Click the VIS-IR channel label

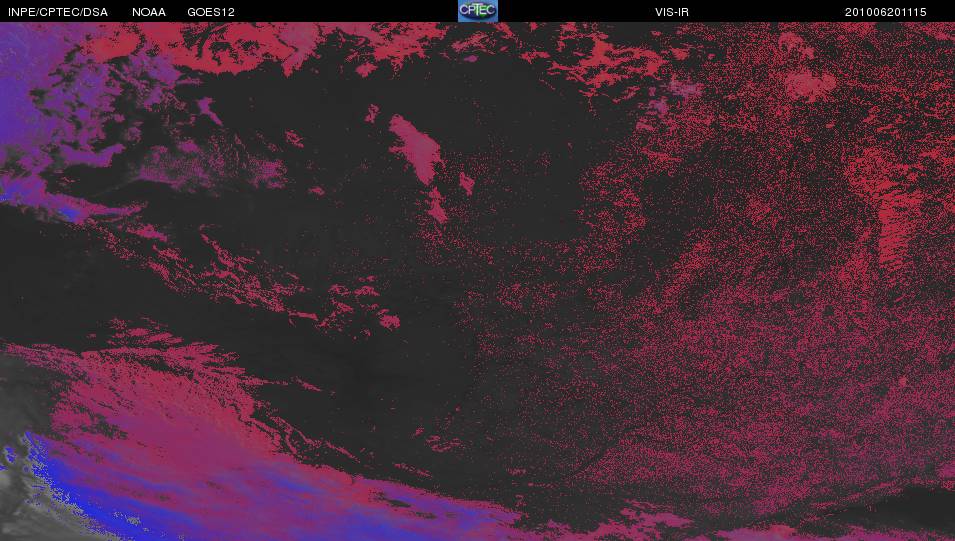[672, 12]
